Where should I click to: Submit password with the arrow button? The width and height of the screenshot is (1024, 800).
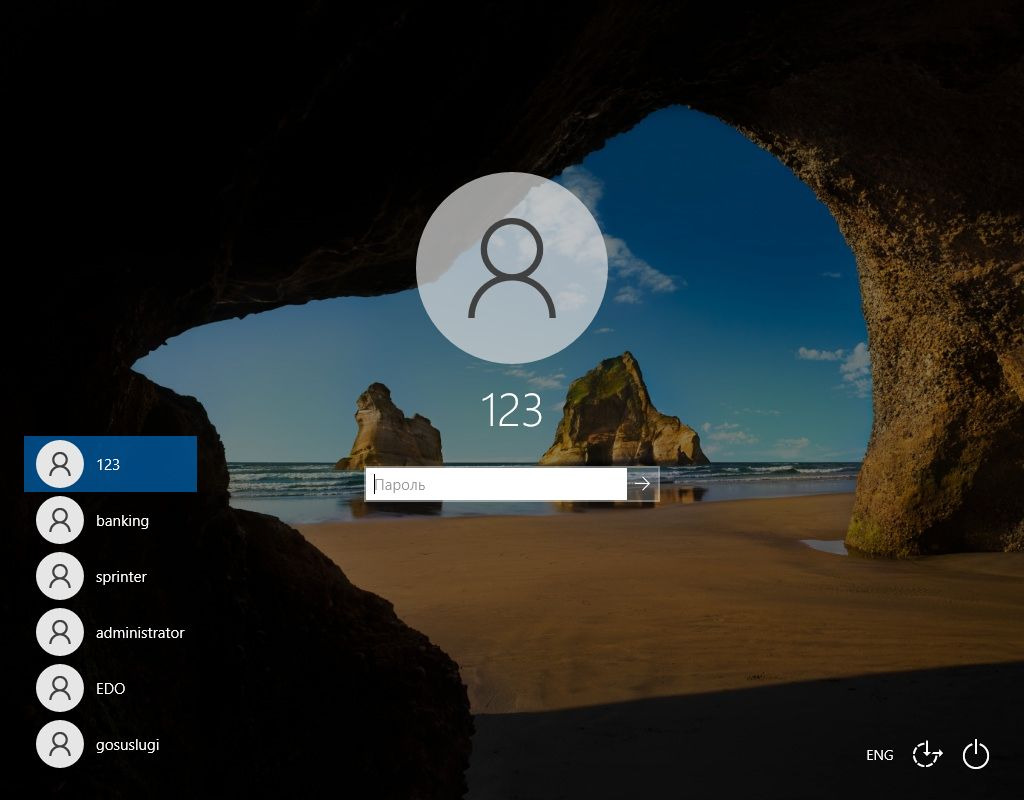click(x=643, y=484)
